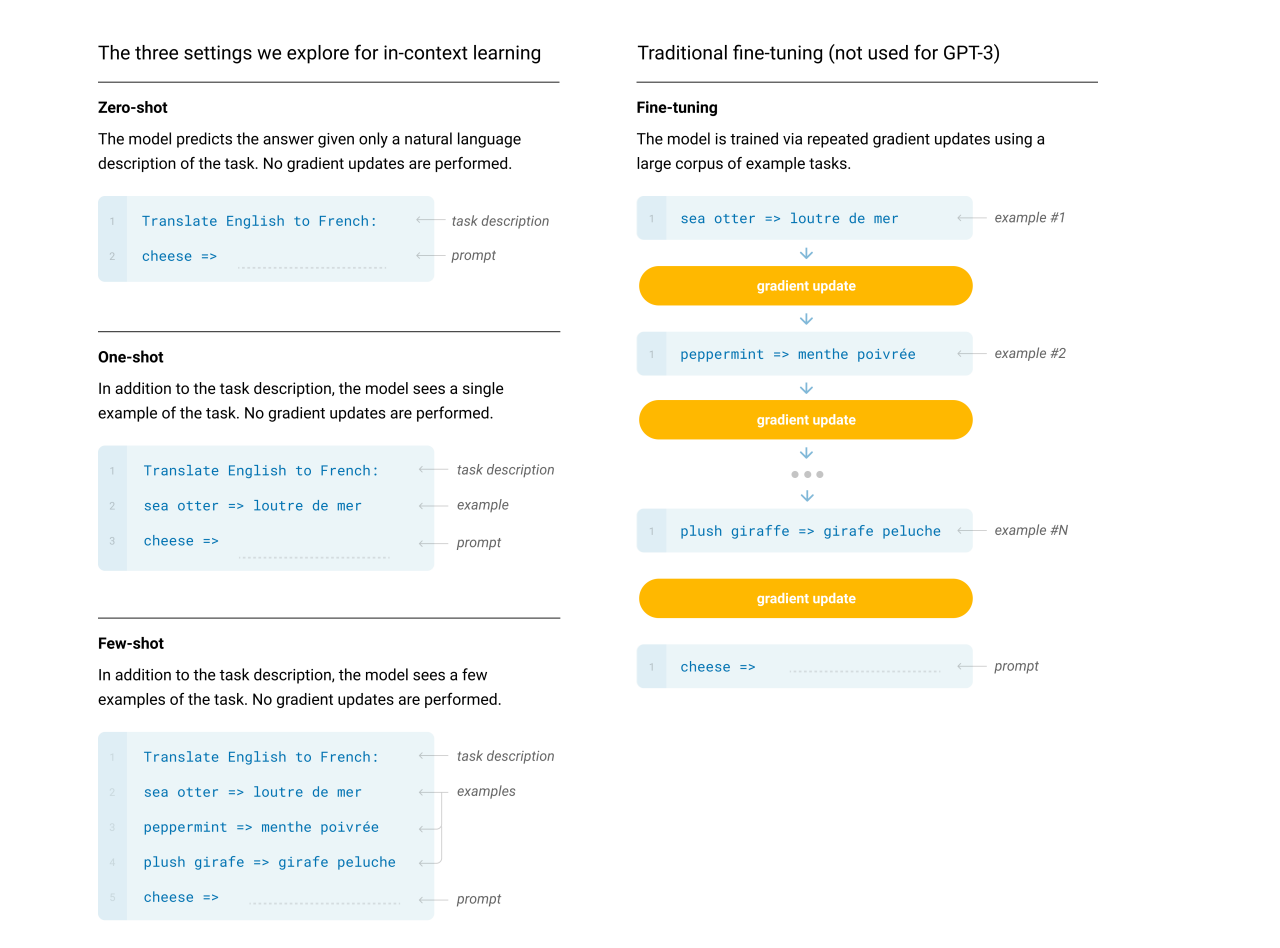This screenshot has height=948, width=1280.
Task: Click the arrow next to Zero-shot's "task description"
Action: coord(429,221)
